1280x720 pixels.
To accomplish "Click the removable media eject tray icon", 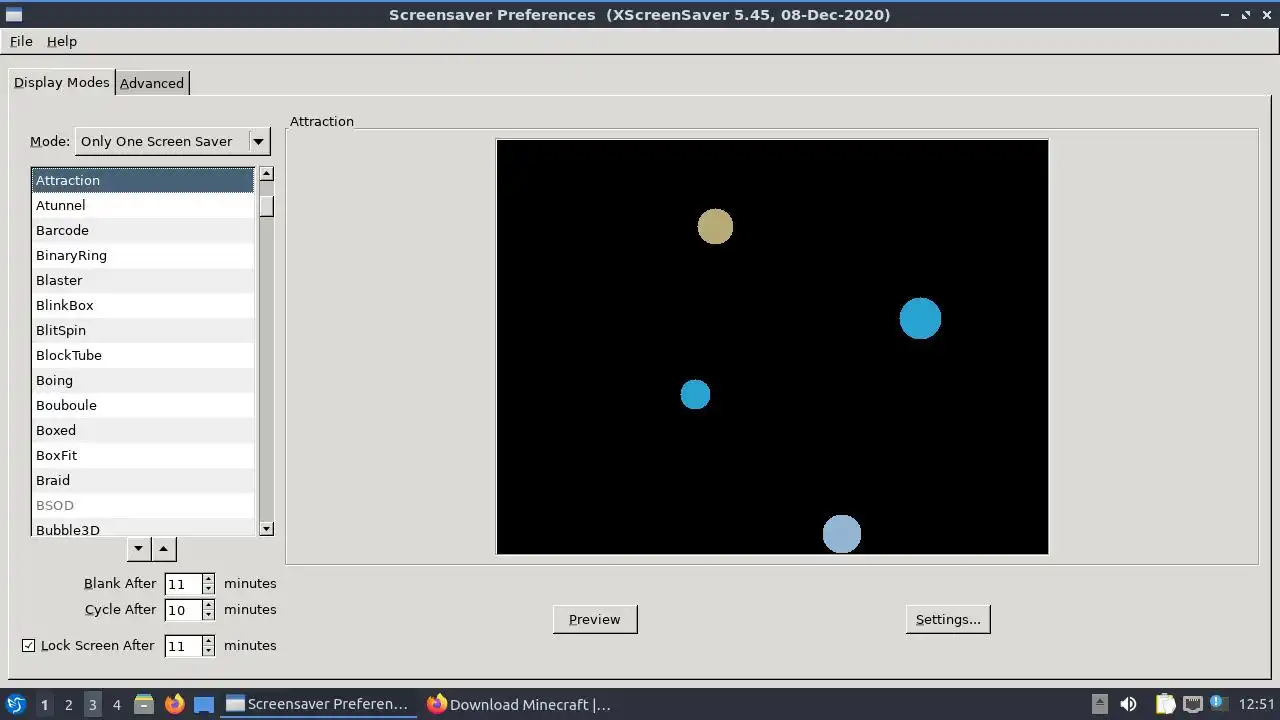I will pos(1099,704).
